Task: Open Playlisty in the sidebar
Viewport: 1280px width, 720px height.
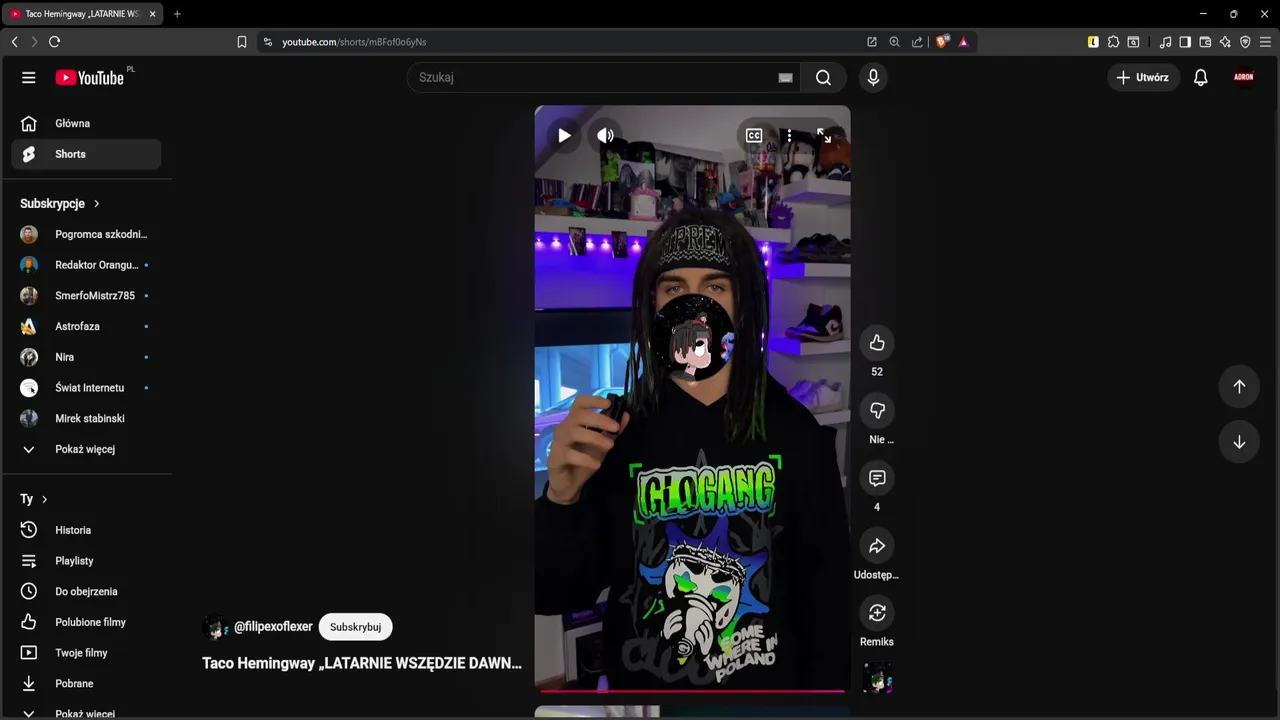Action: pos(86,561)
